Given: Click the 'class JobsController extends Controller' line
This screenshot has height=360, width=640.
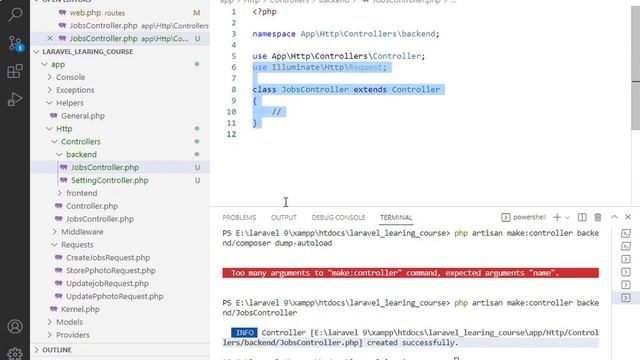Looking at the screenshot, I should point(346,89).
